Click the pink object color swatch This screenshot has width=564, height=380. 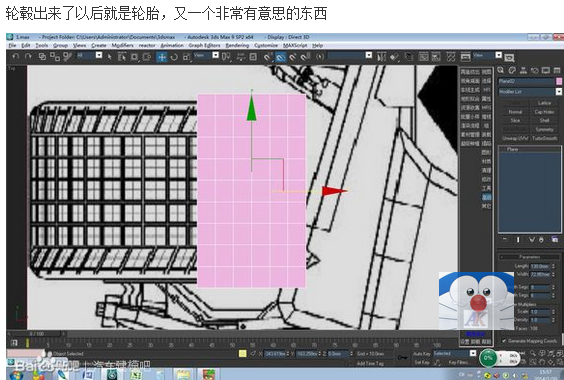coord(559,81)
